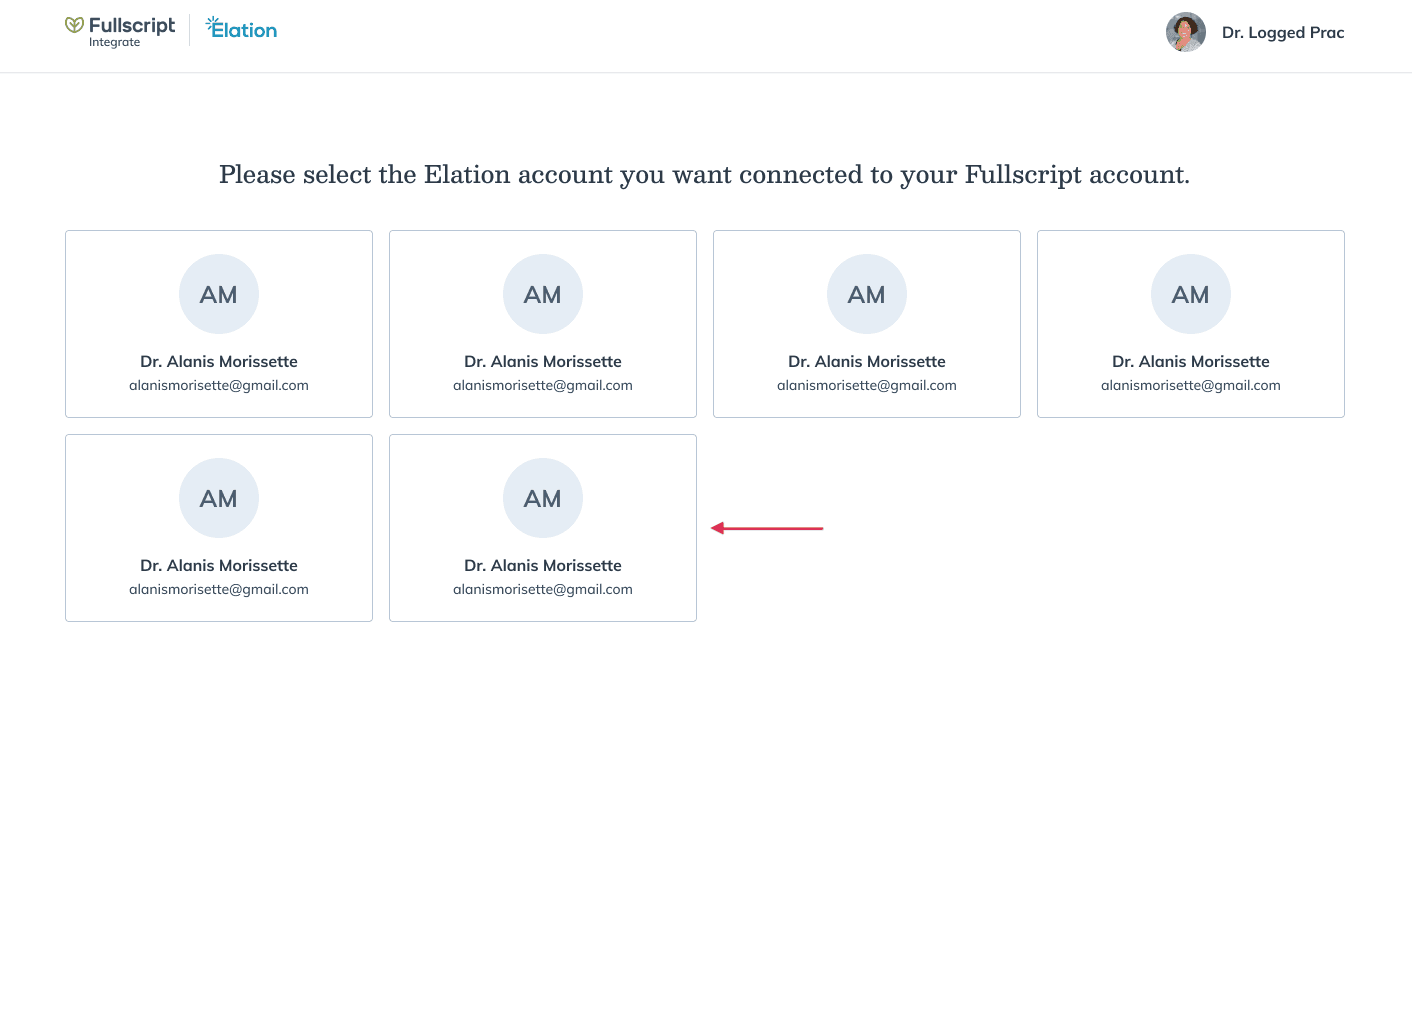The height and width of the screenshot is (1010, 1412).
Task: Select the AM avatar in first bottom-row card
Action: pyautogui.click(x=219, y=498)
